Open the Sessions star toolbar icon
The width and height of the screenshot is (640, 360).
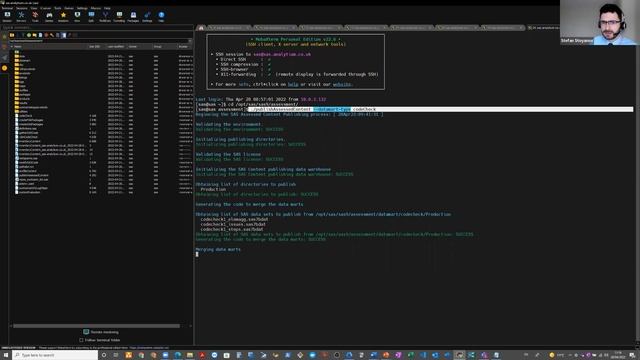(63, 16)
